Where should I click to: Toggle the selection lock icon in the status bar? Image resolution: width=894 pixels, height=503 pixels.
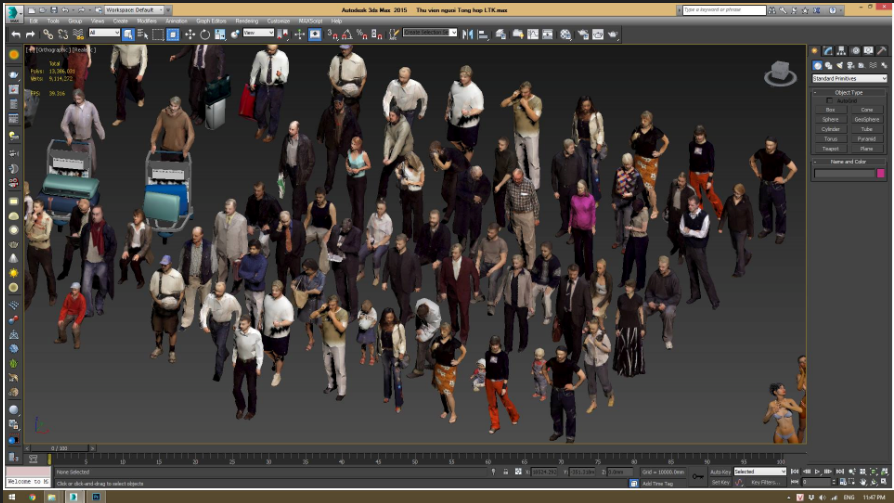505,472
